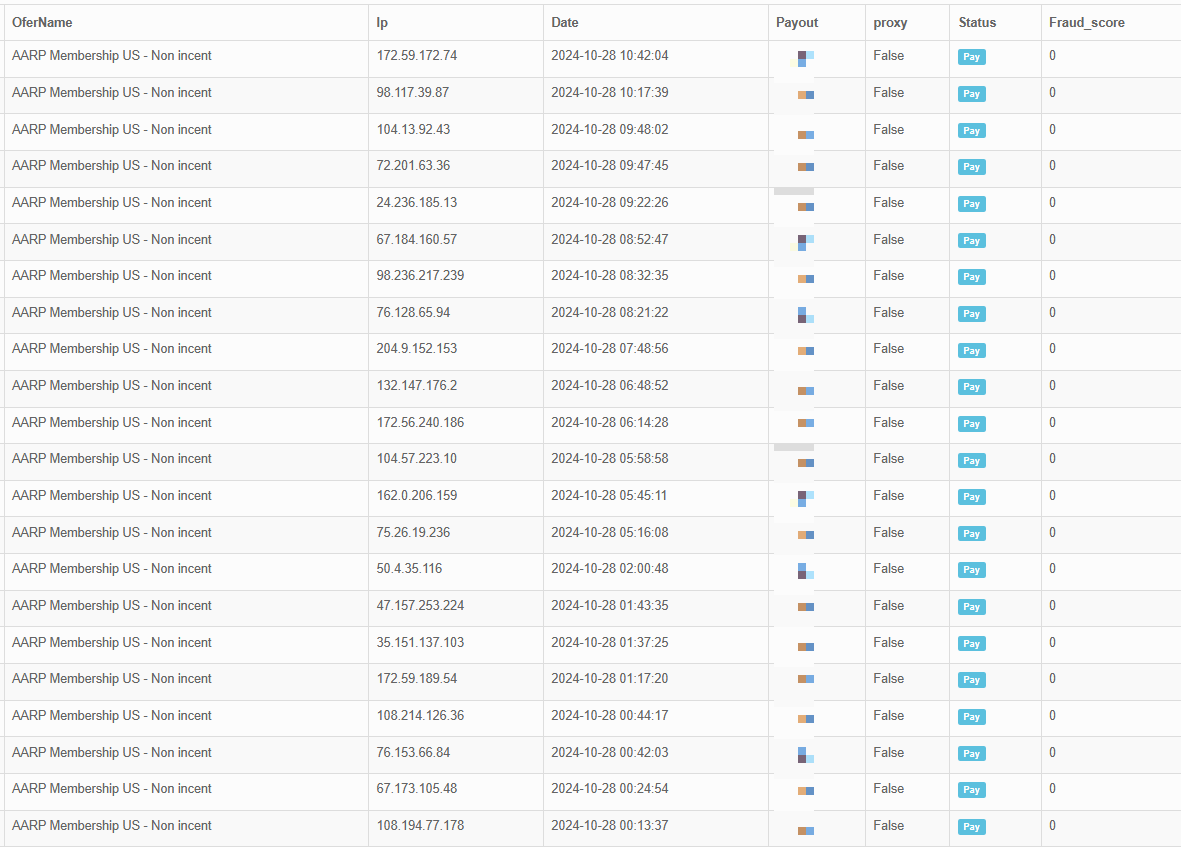Click Pay badge for IP 172.56.240.186
Image resolution: width=1181 pixels, height=847 pixels.
click(x=972, y=423)
